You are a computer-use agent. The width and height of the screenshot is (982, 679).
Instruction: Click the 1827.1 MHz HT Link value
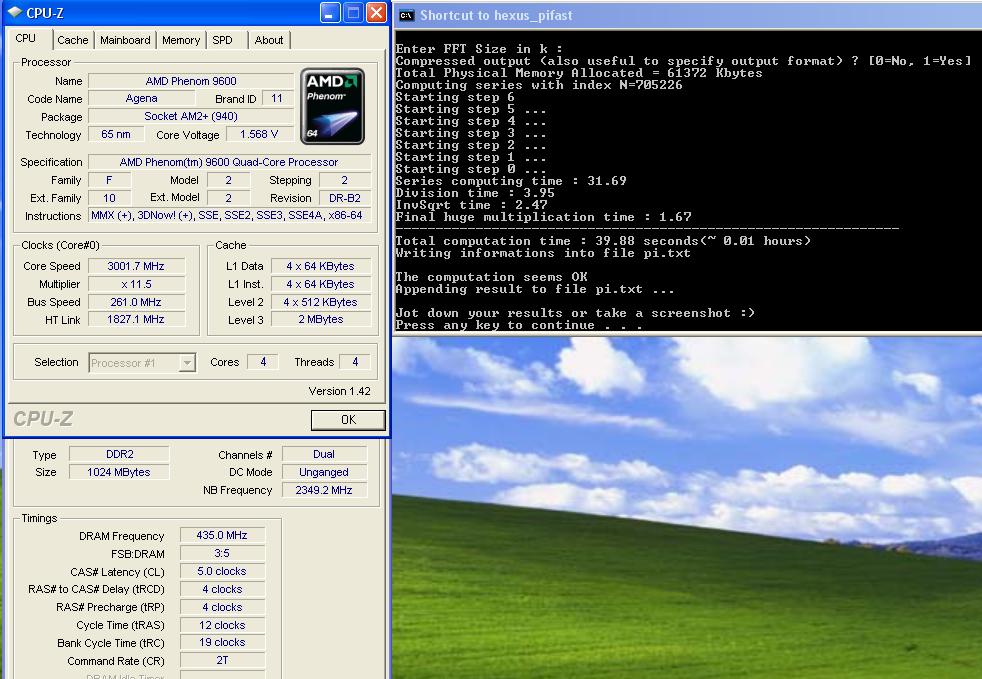point(137,319)
